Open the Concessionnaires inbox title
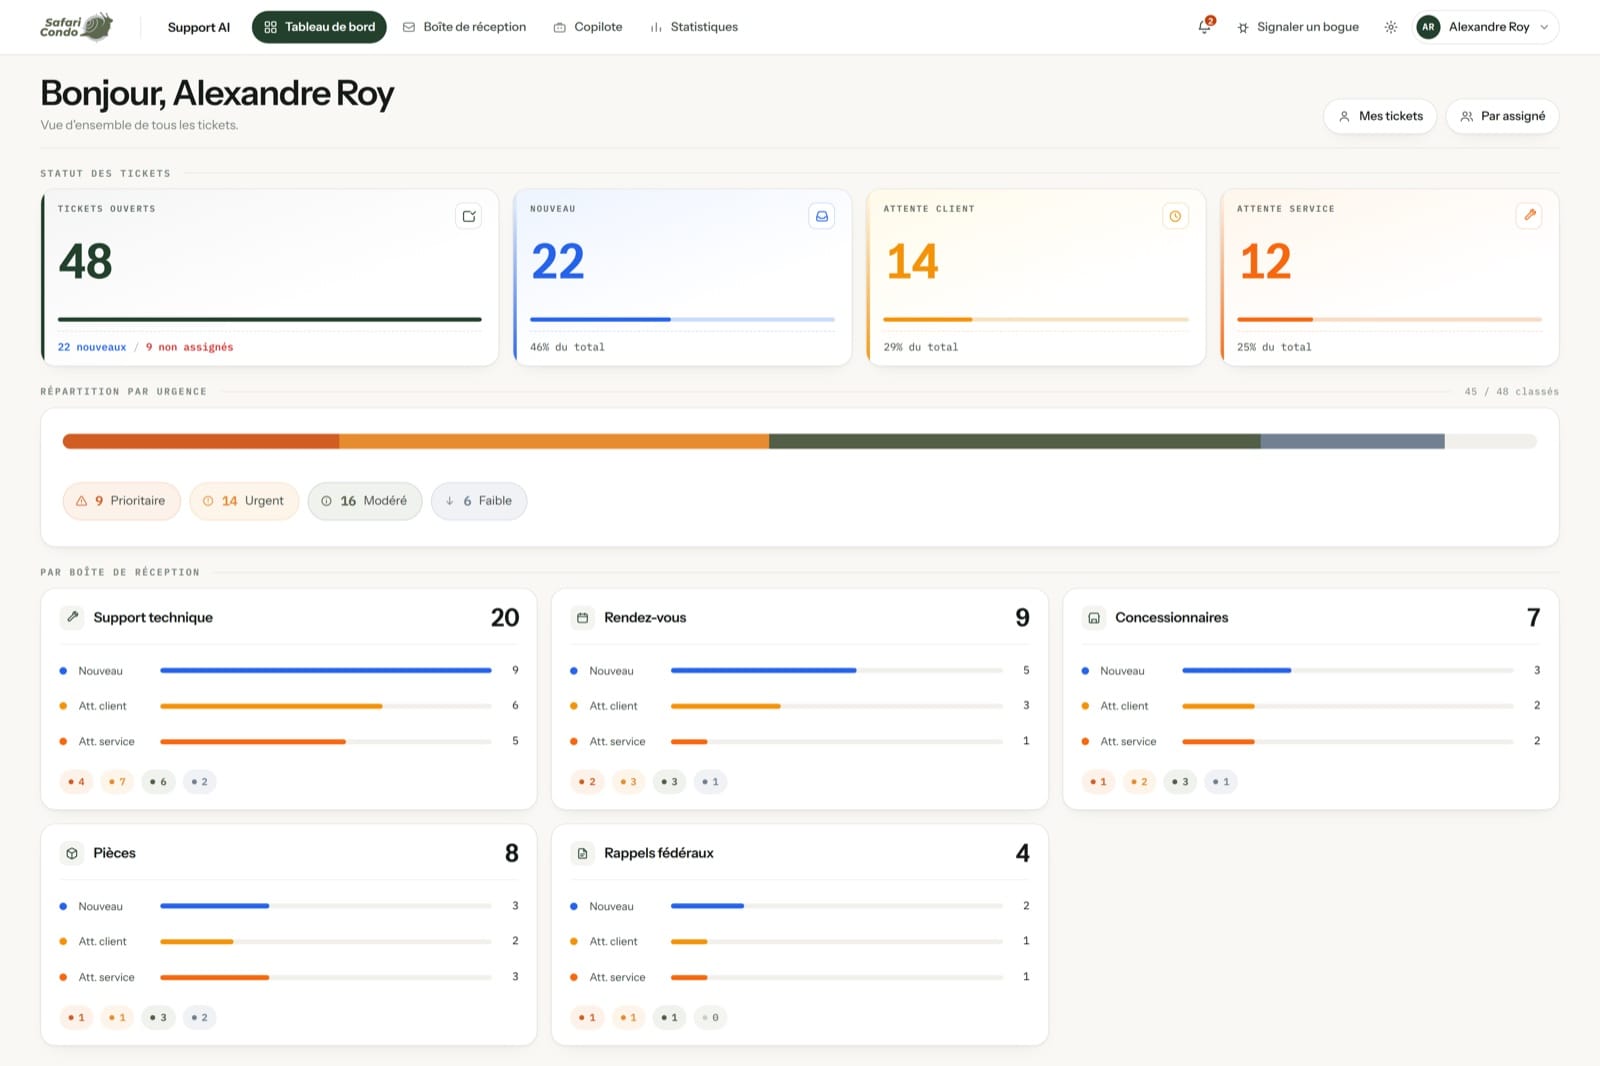 point(1171,618)
